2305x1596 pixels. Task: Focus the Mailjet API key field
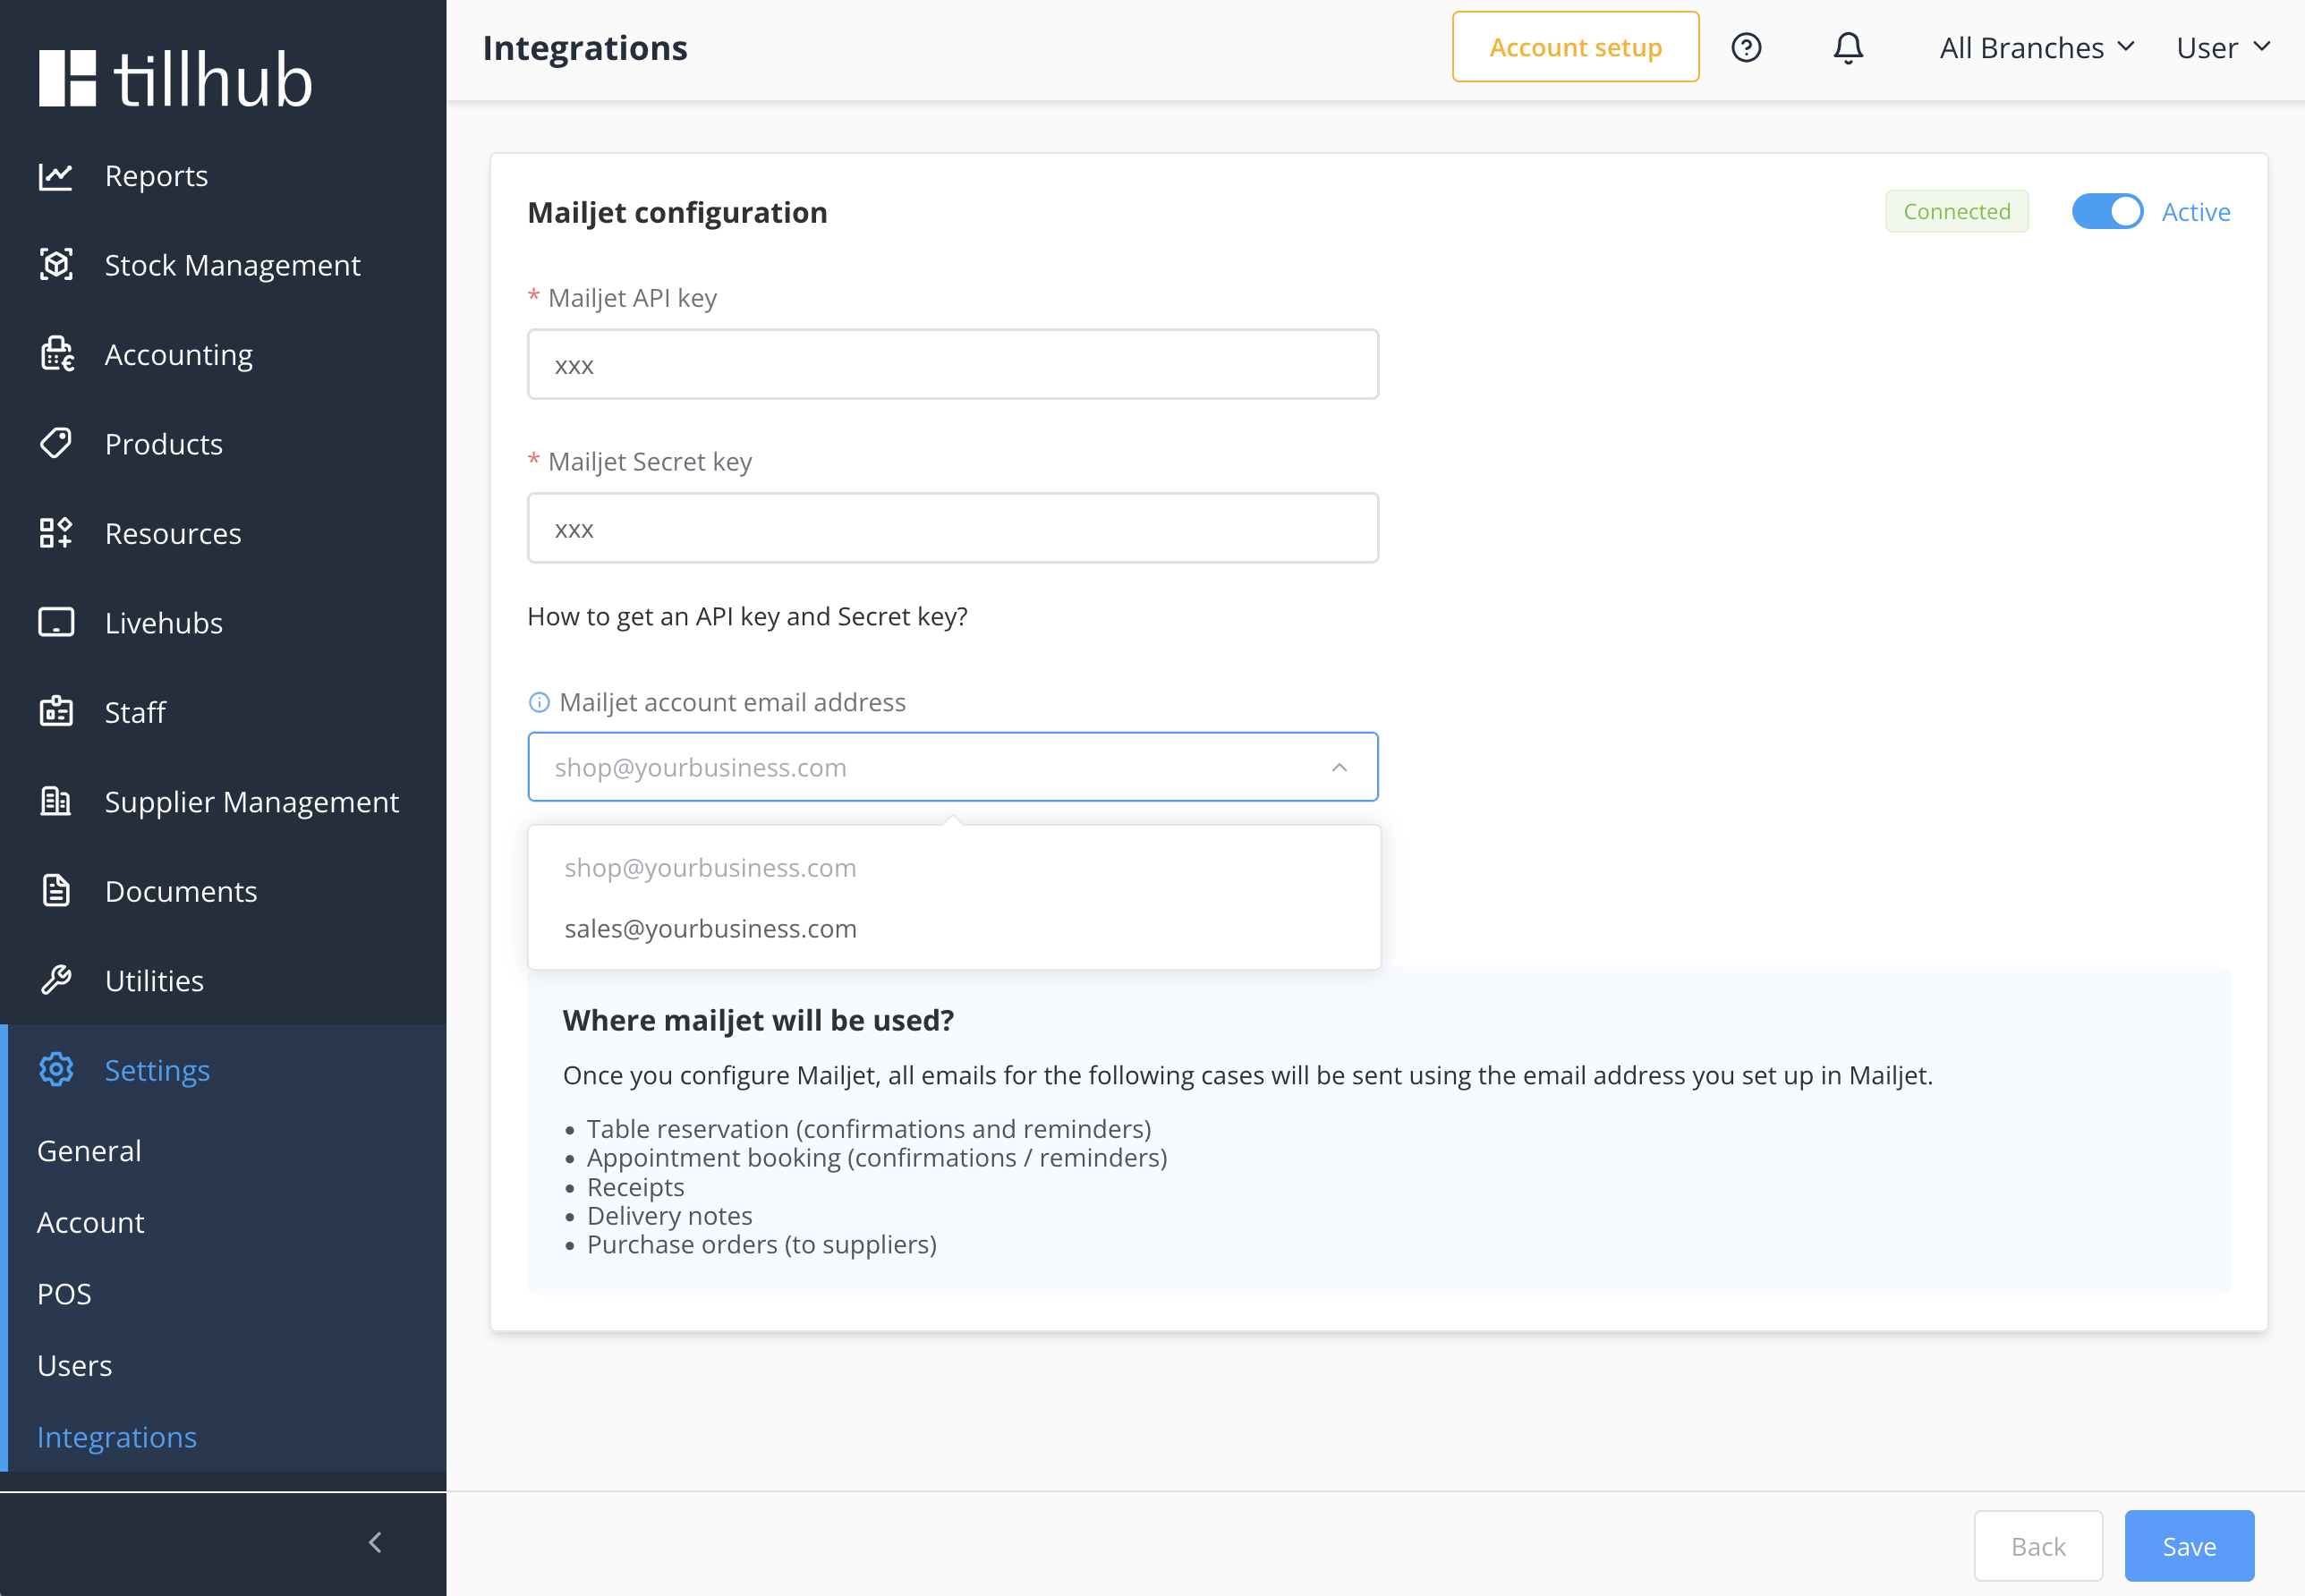tap(952, 364)
